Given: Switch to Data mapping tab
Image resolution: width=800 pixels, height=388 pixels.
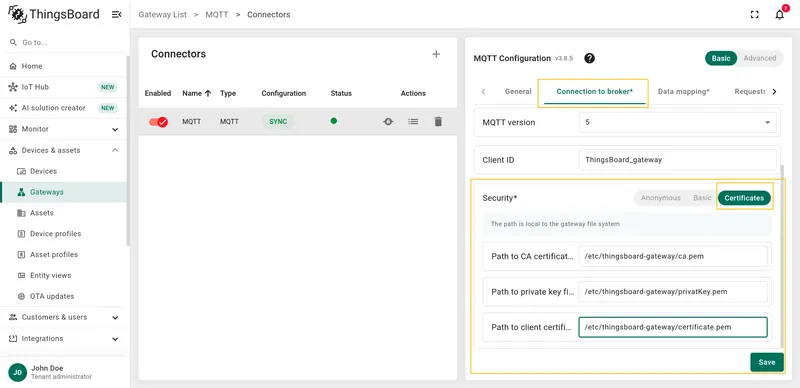Looking at the screenshot, I should pos(684,91).
